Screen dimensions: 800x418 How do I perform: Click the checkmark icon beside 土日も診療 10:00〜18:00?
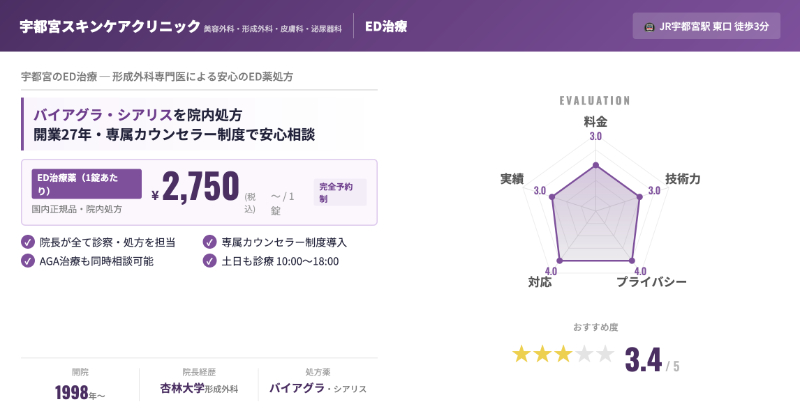(210, 260)
